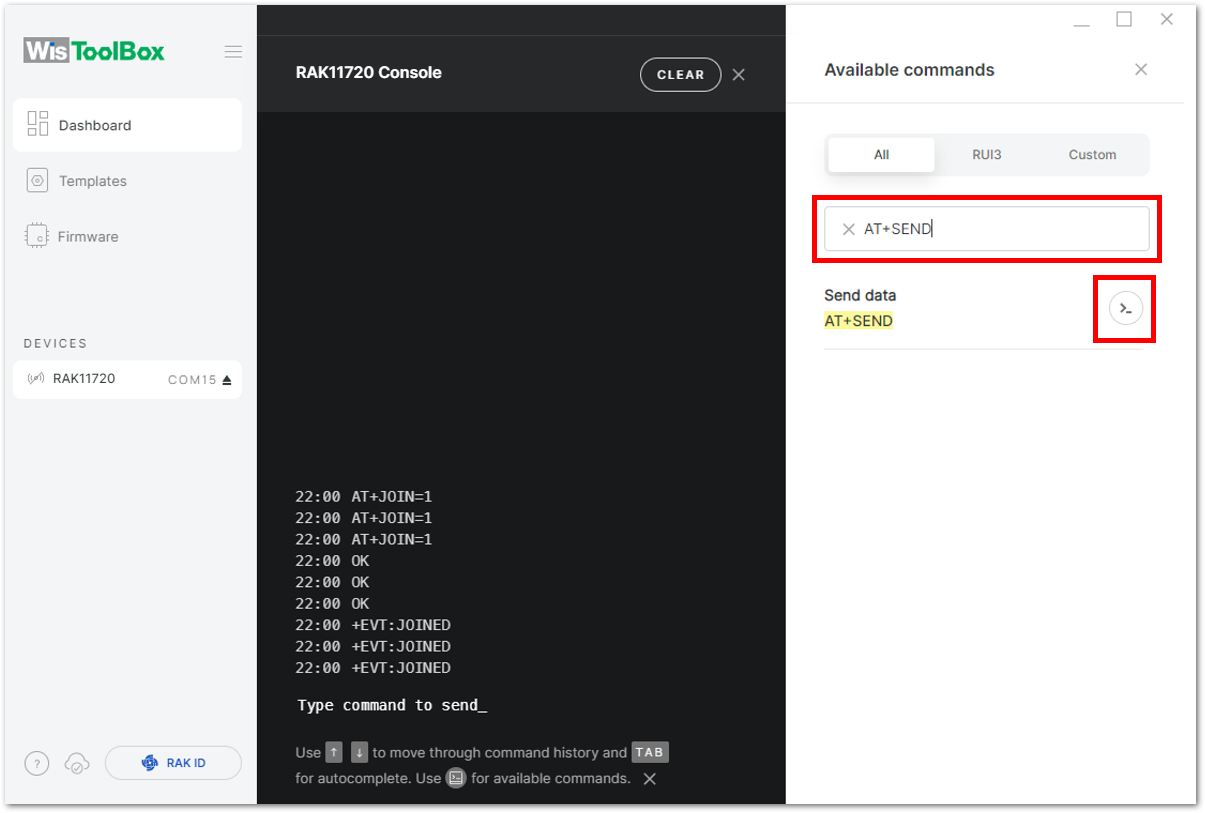This screenshot has width=1205, height=813.
Task: Click the RAK11720 Console title
Action: pos(369,73)
